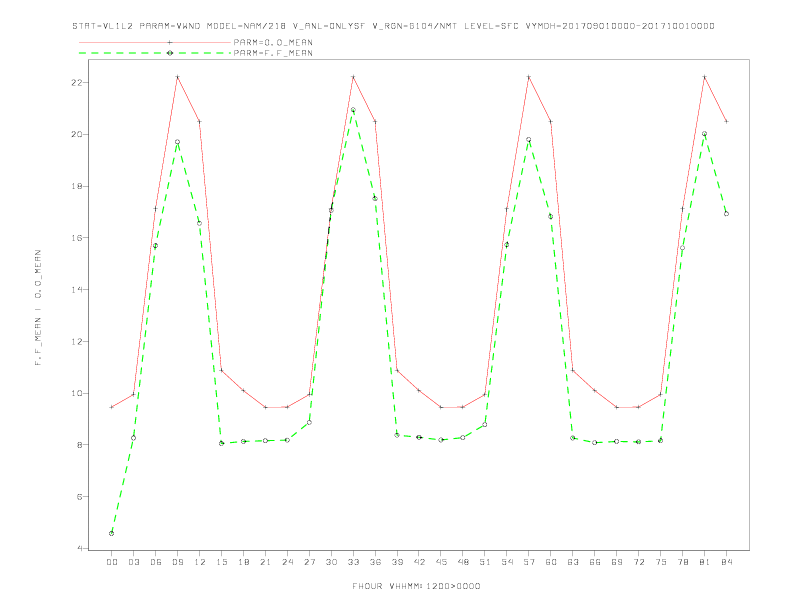792x612 pixels.
Task: Click the red peak marker at hour 09
Action: 177,77
